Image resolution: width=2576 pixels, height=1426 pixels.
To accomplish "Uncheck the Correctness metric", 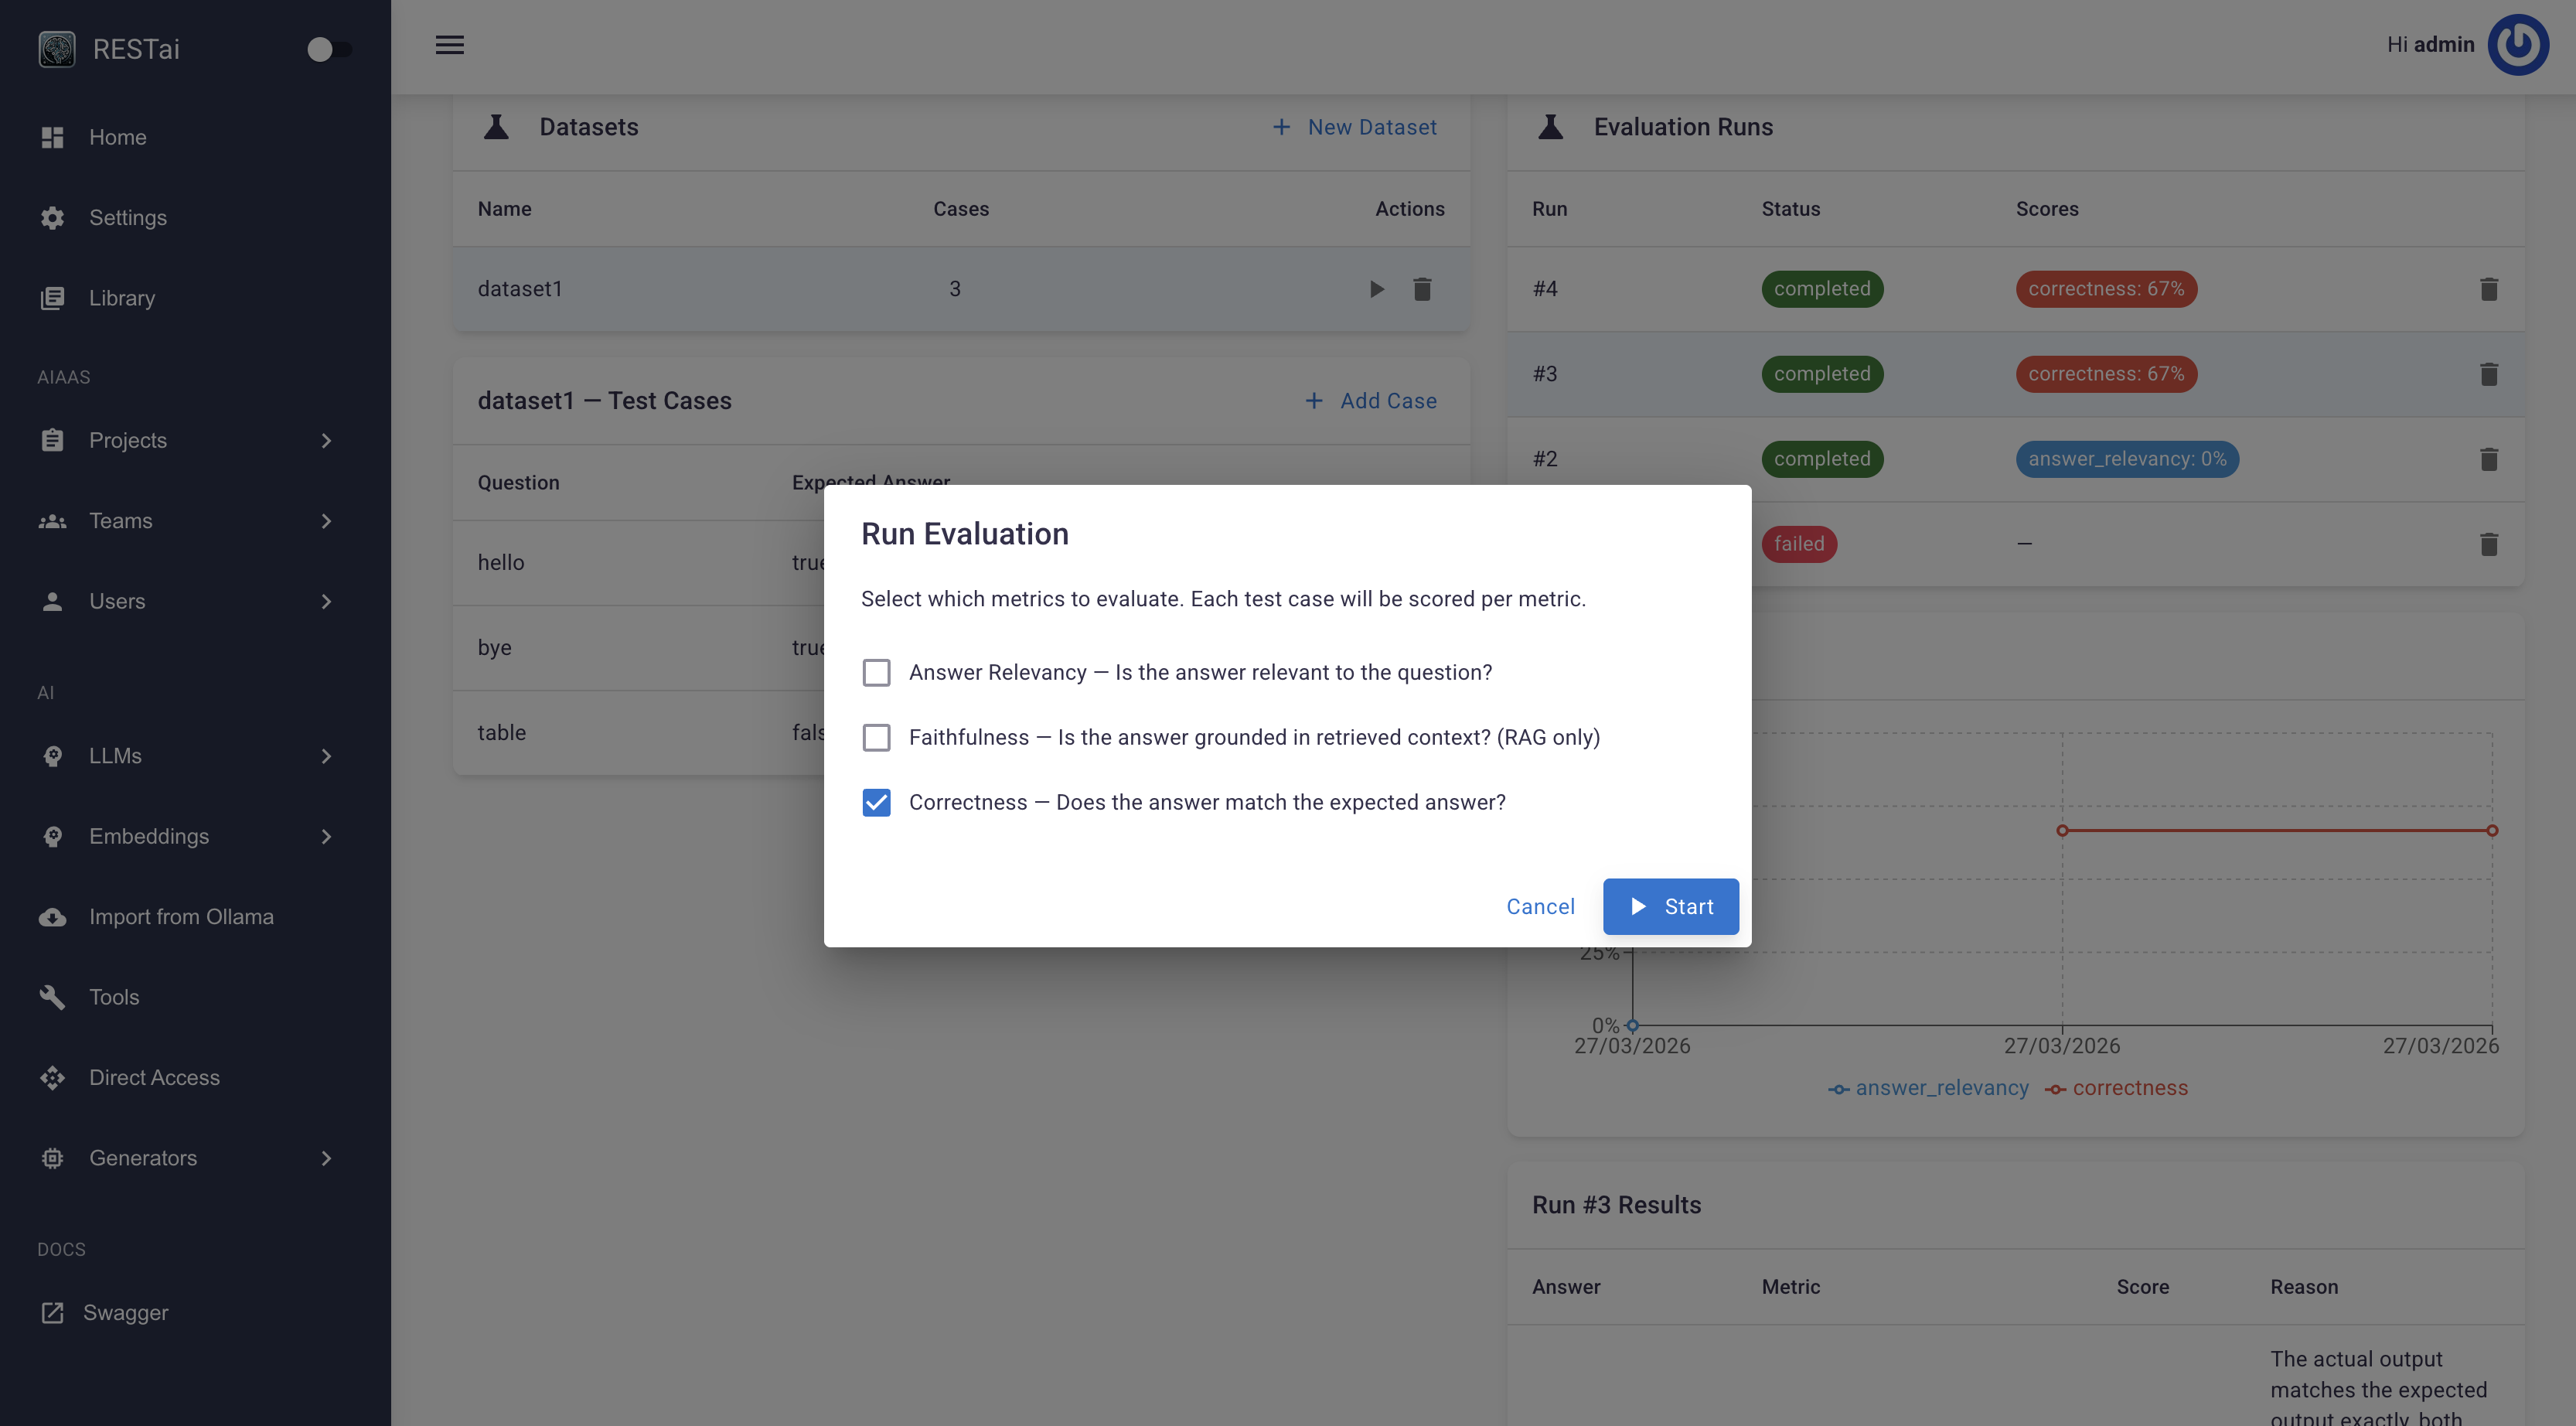I will (x=876, y=802).
